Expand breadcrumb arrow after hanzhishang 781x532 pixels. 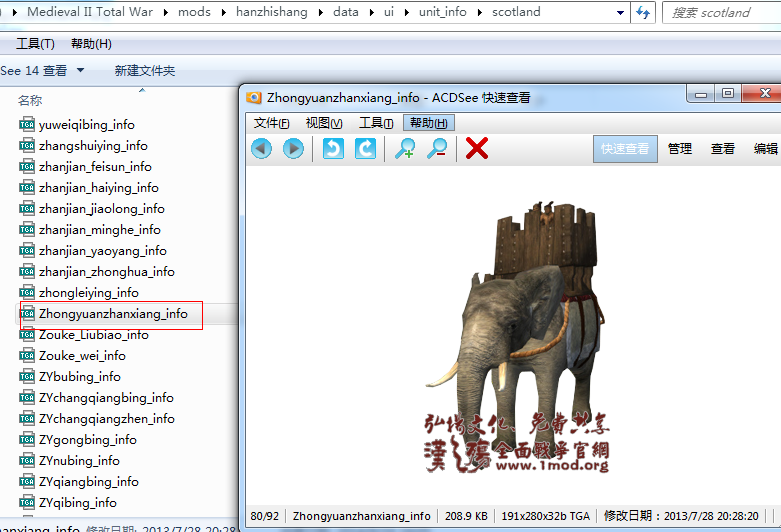coord(321,12)
